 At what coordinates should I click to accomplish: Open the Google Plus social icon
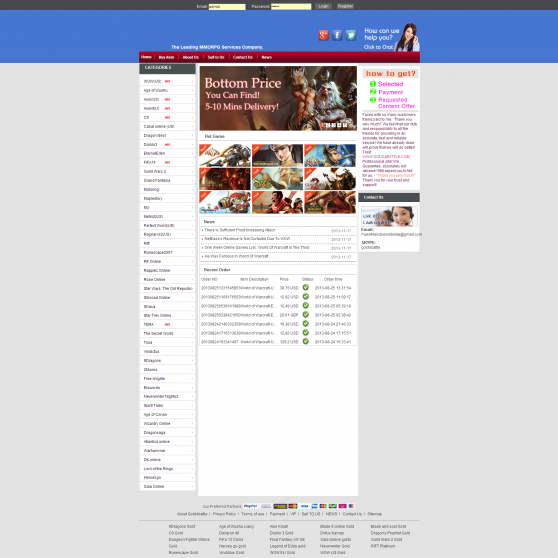tap(323, 35)
